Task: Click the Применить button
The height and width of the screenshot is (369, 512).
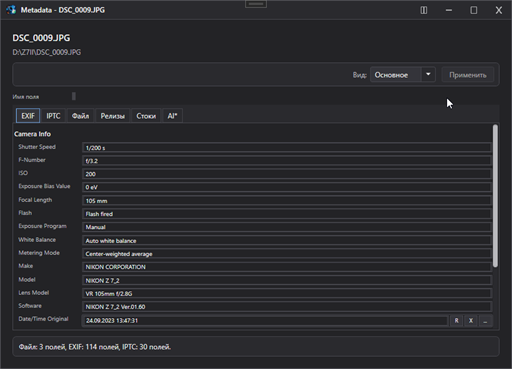Action: pos(468,75)
